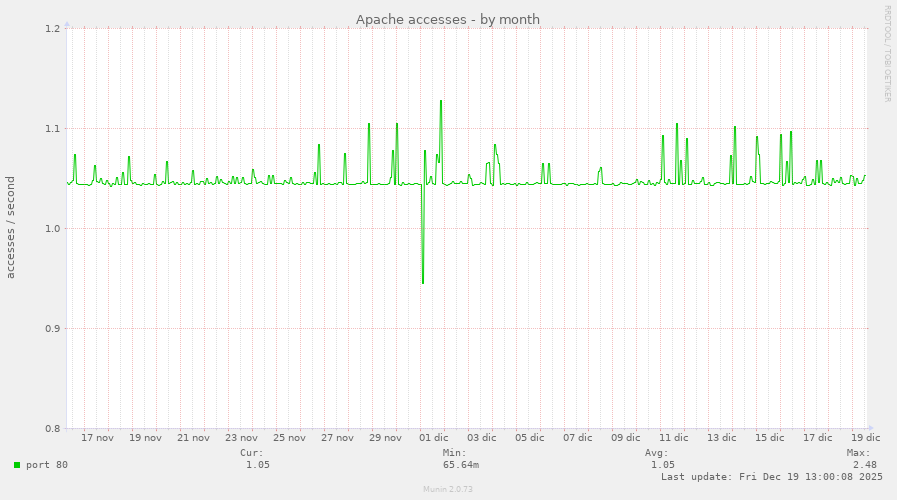Image resolution: width=897 pixels, height=500 pixels.
Task: Click the '09 dic' date label
Action: pos(626,438)
